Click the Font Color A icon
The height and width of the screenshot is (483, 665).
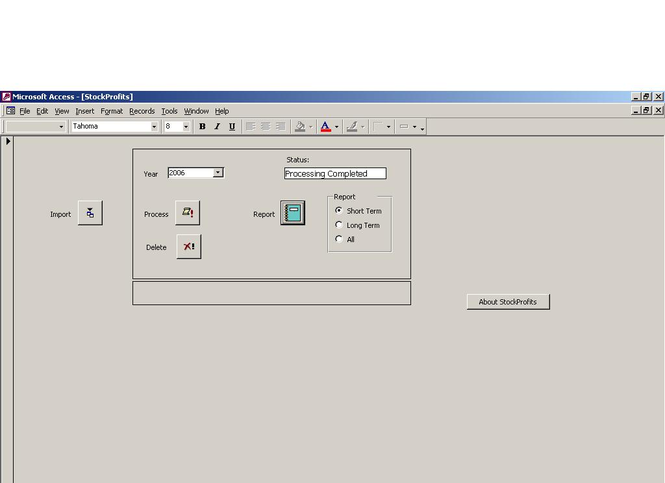325,126
